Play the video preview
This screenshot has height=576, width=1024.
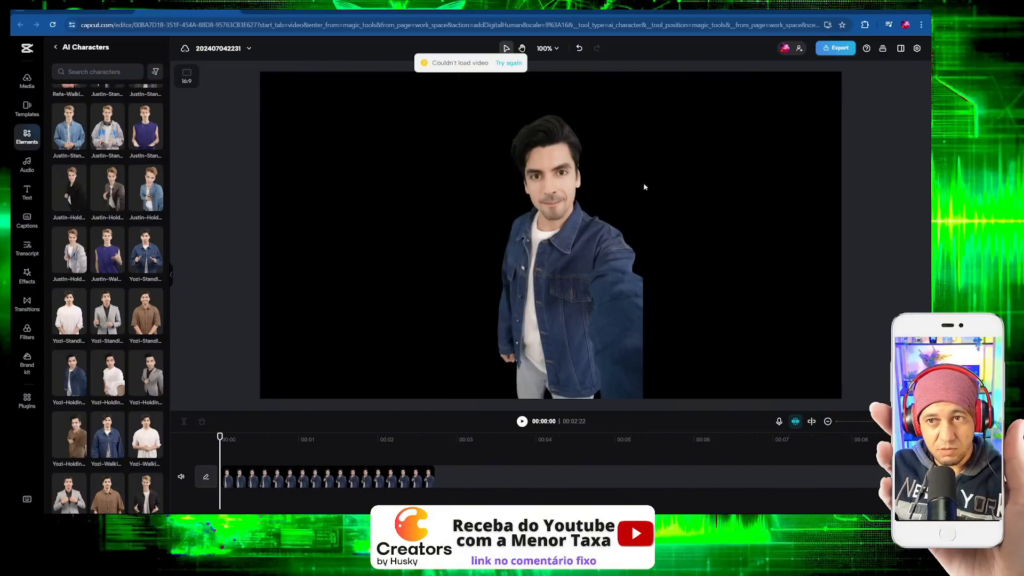(x=521, y=421)
